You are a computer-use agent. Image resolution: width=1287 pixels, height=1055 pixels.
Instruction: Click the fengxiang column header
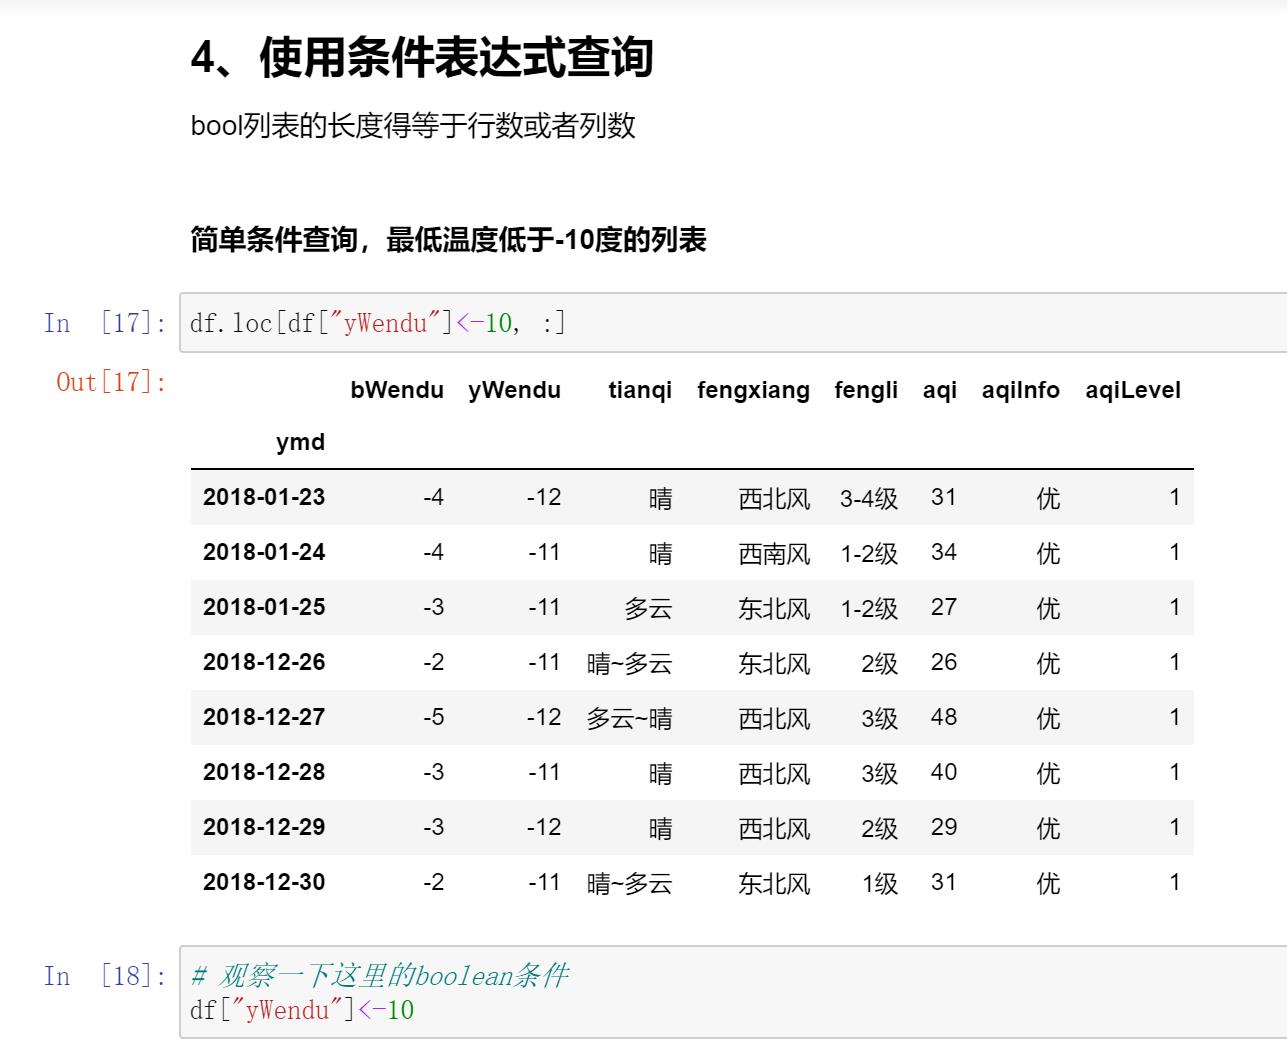pos(753,390)
